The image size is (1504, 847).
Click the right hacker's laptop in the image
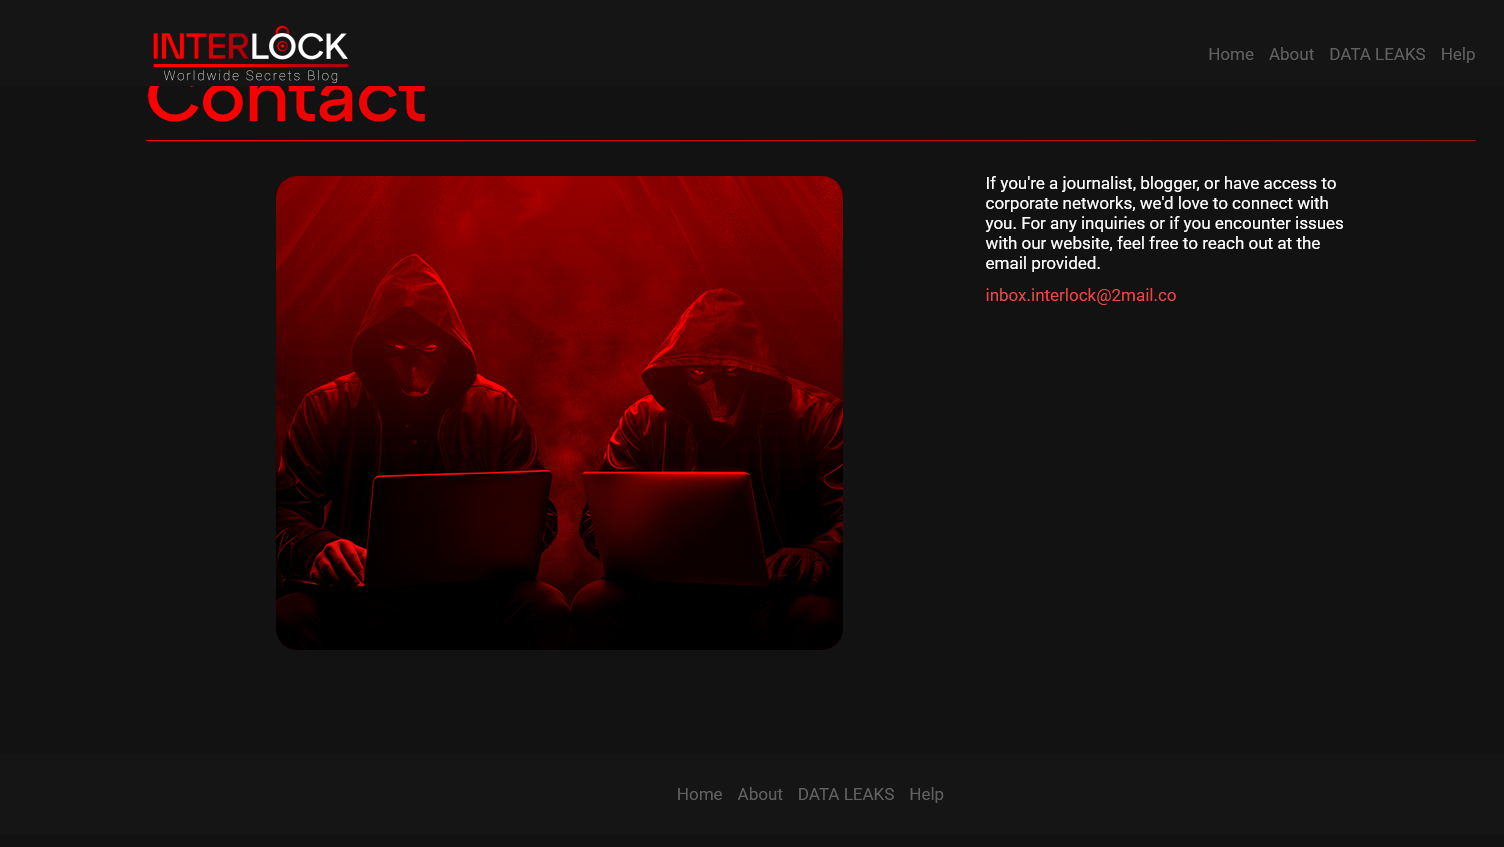pyautogui.click(x=675, y=528)
